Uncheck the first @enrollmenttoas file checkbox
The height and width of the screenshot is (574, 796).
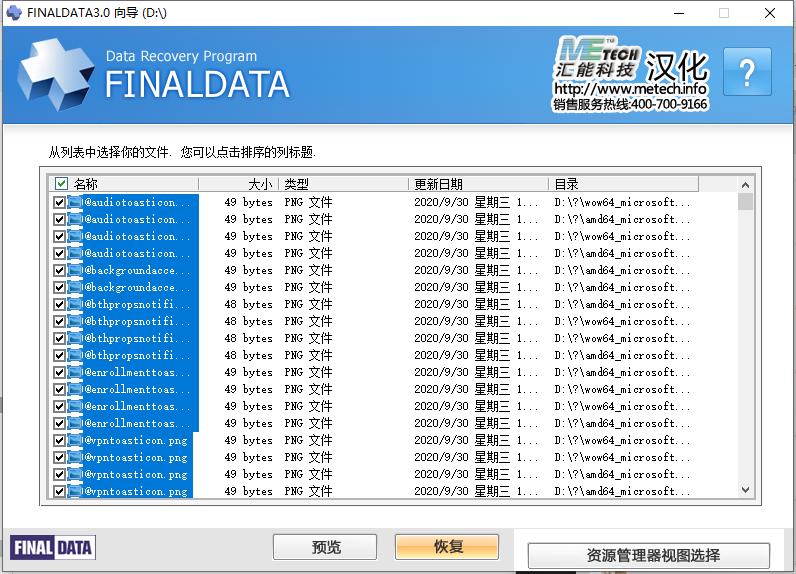point(59,372)
